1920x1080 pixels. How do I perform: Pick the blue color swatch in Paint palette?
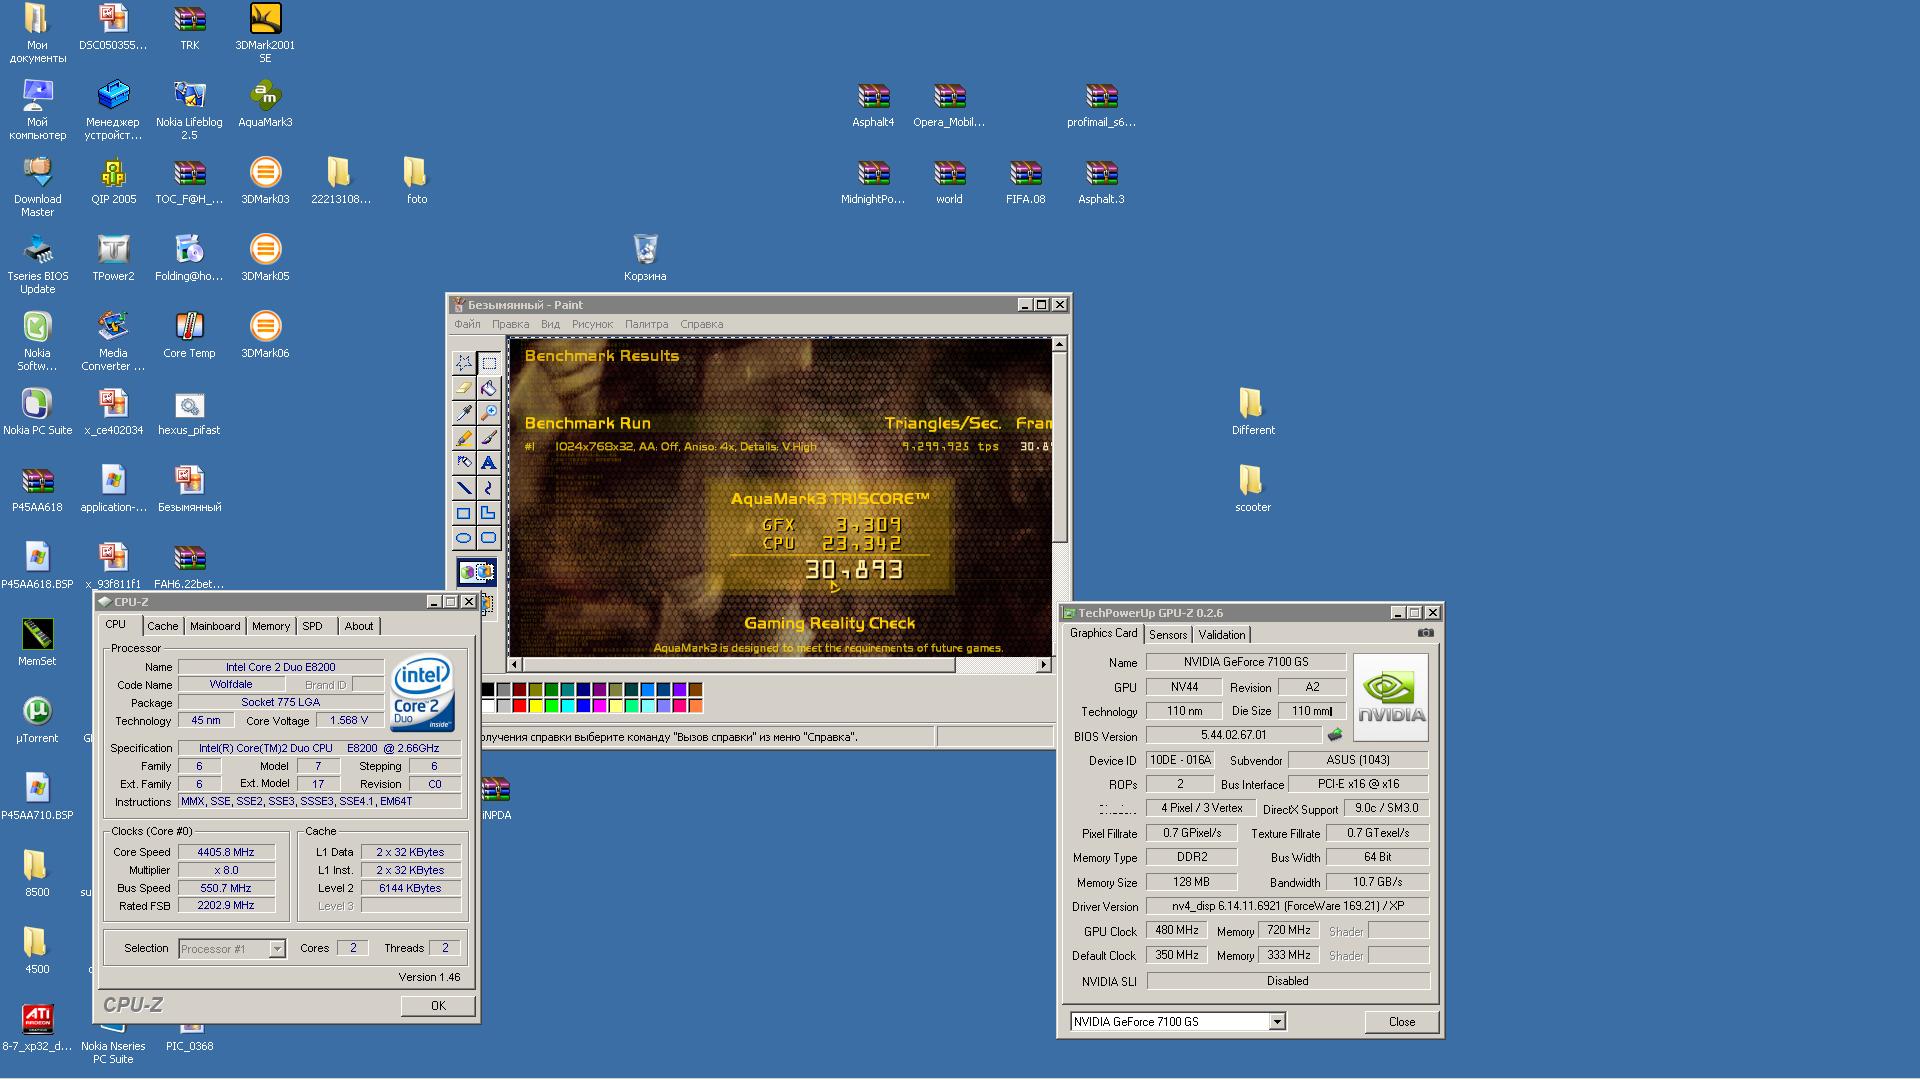tap(584, 705)
